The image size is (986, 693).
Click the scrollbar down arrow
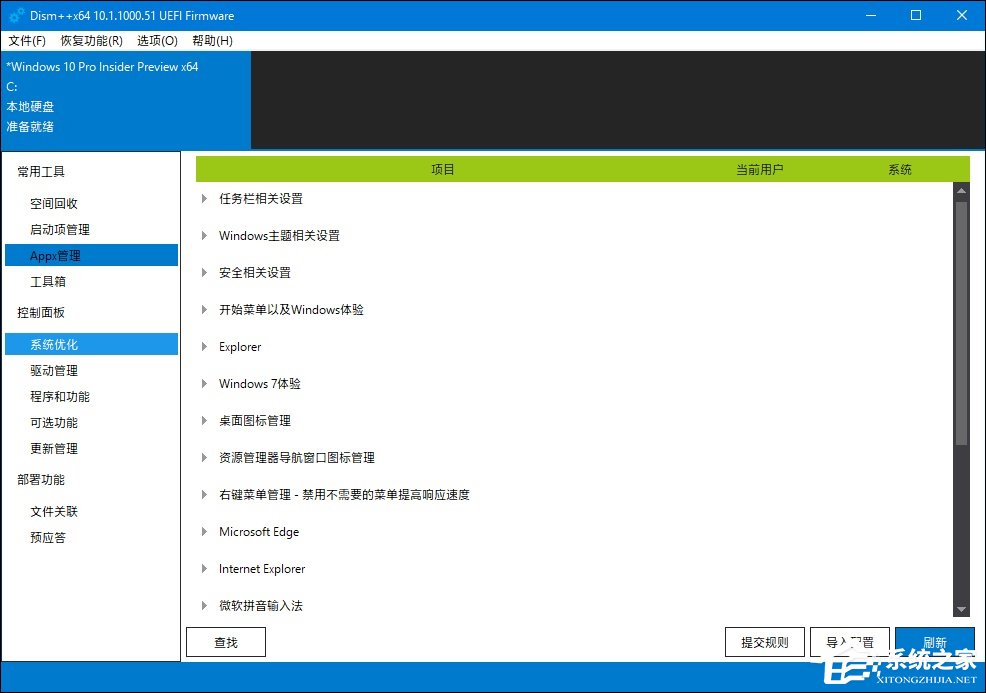click(961, 609)
